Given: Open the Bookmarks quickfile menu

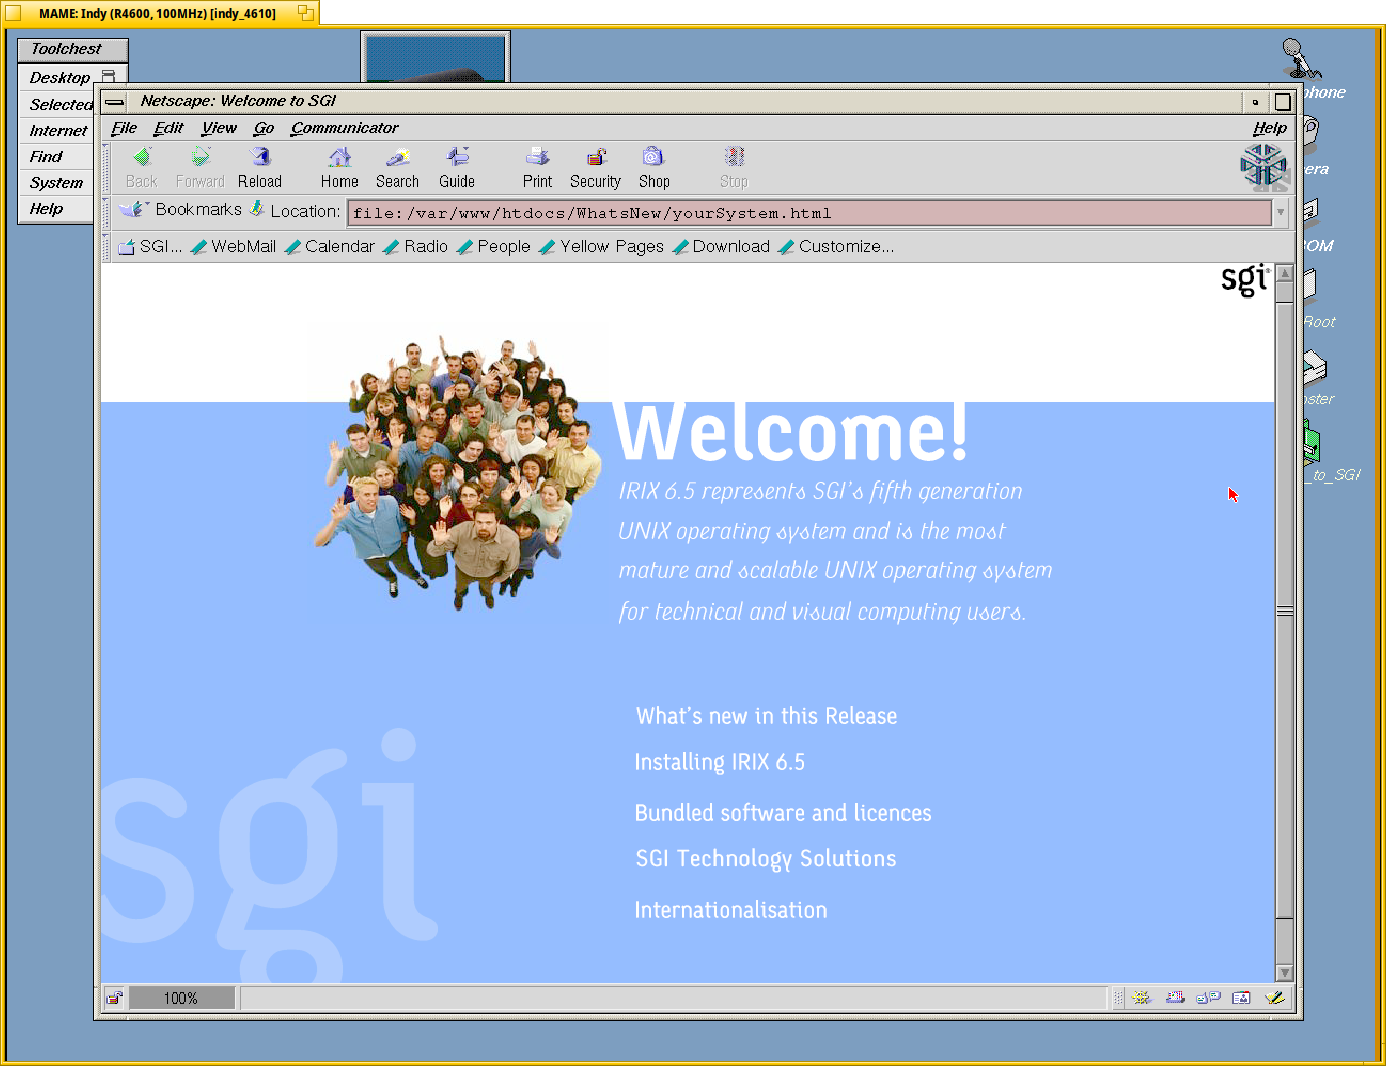Looking at the screenshot, I should 180,209.
